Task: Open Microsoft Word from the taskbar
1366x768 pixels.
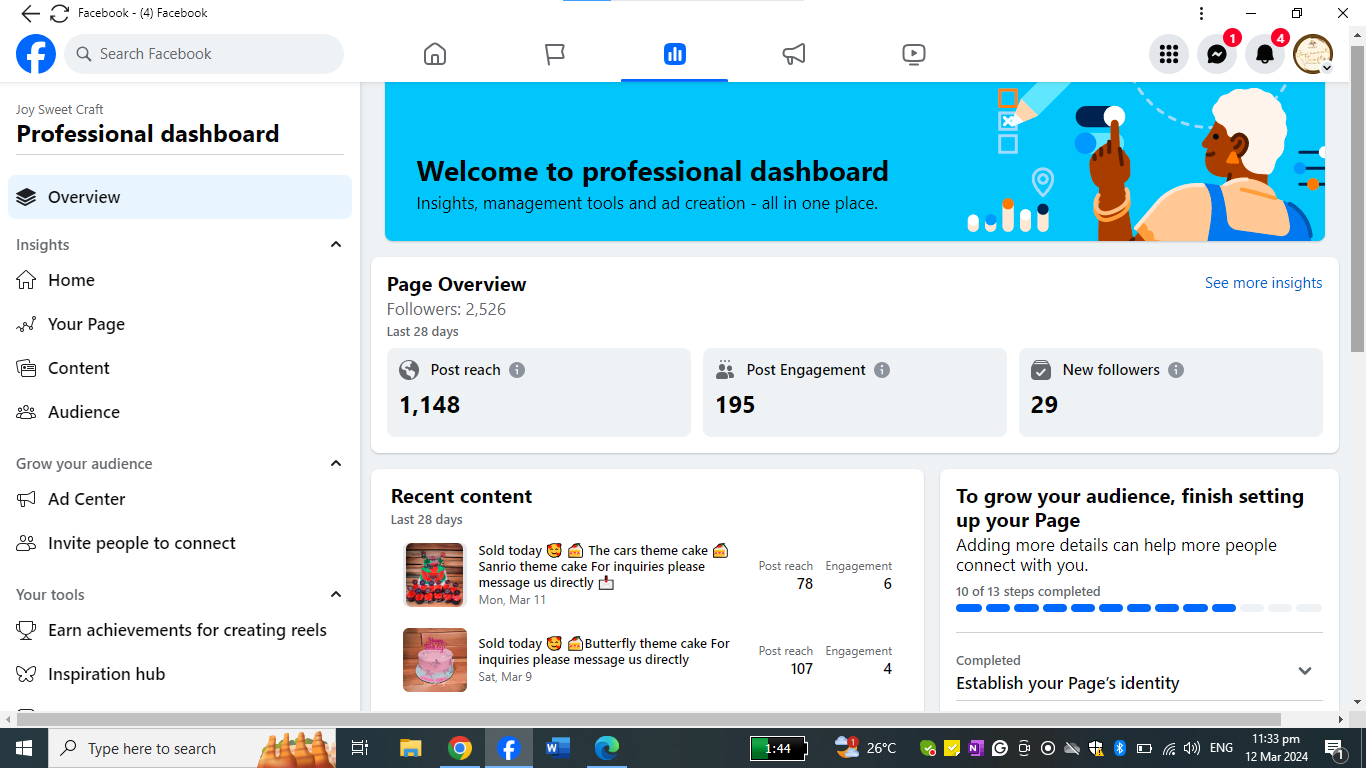Action: [558, 748]
